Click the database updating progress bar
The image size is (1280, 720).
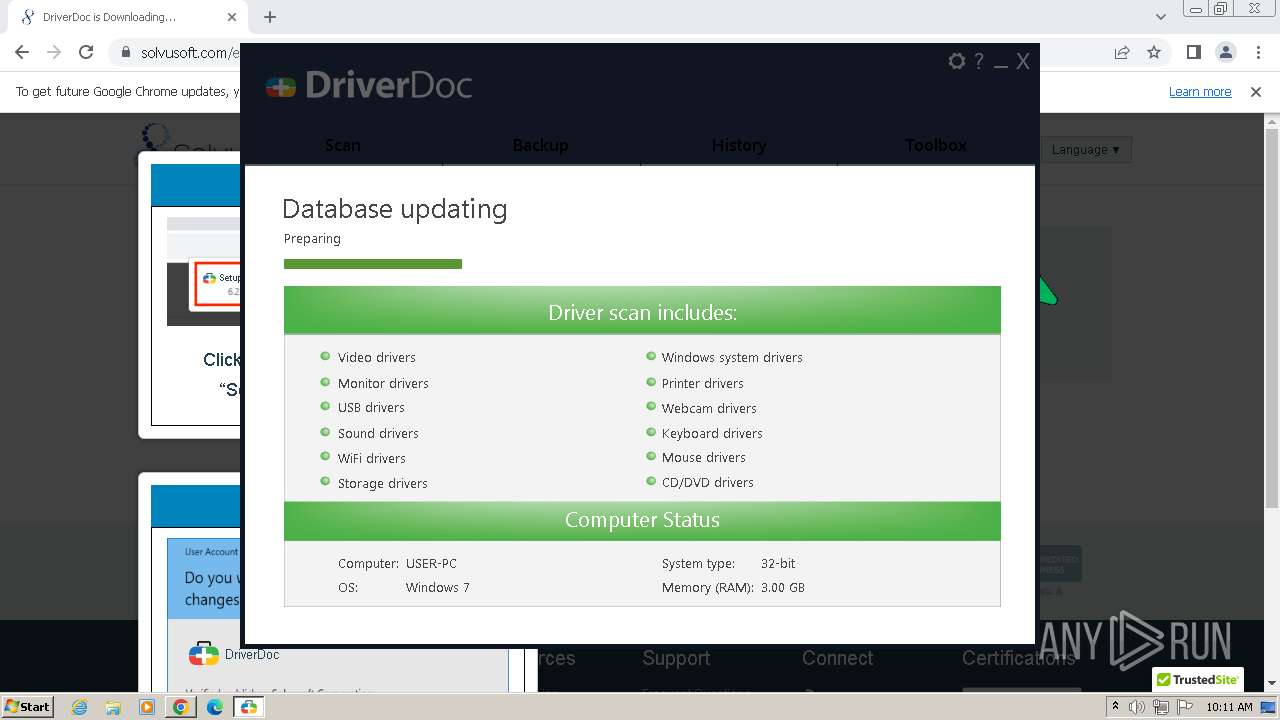click(373, 264)
